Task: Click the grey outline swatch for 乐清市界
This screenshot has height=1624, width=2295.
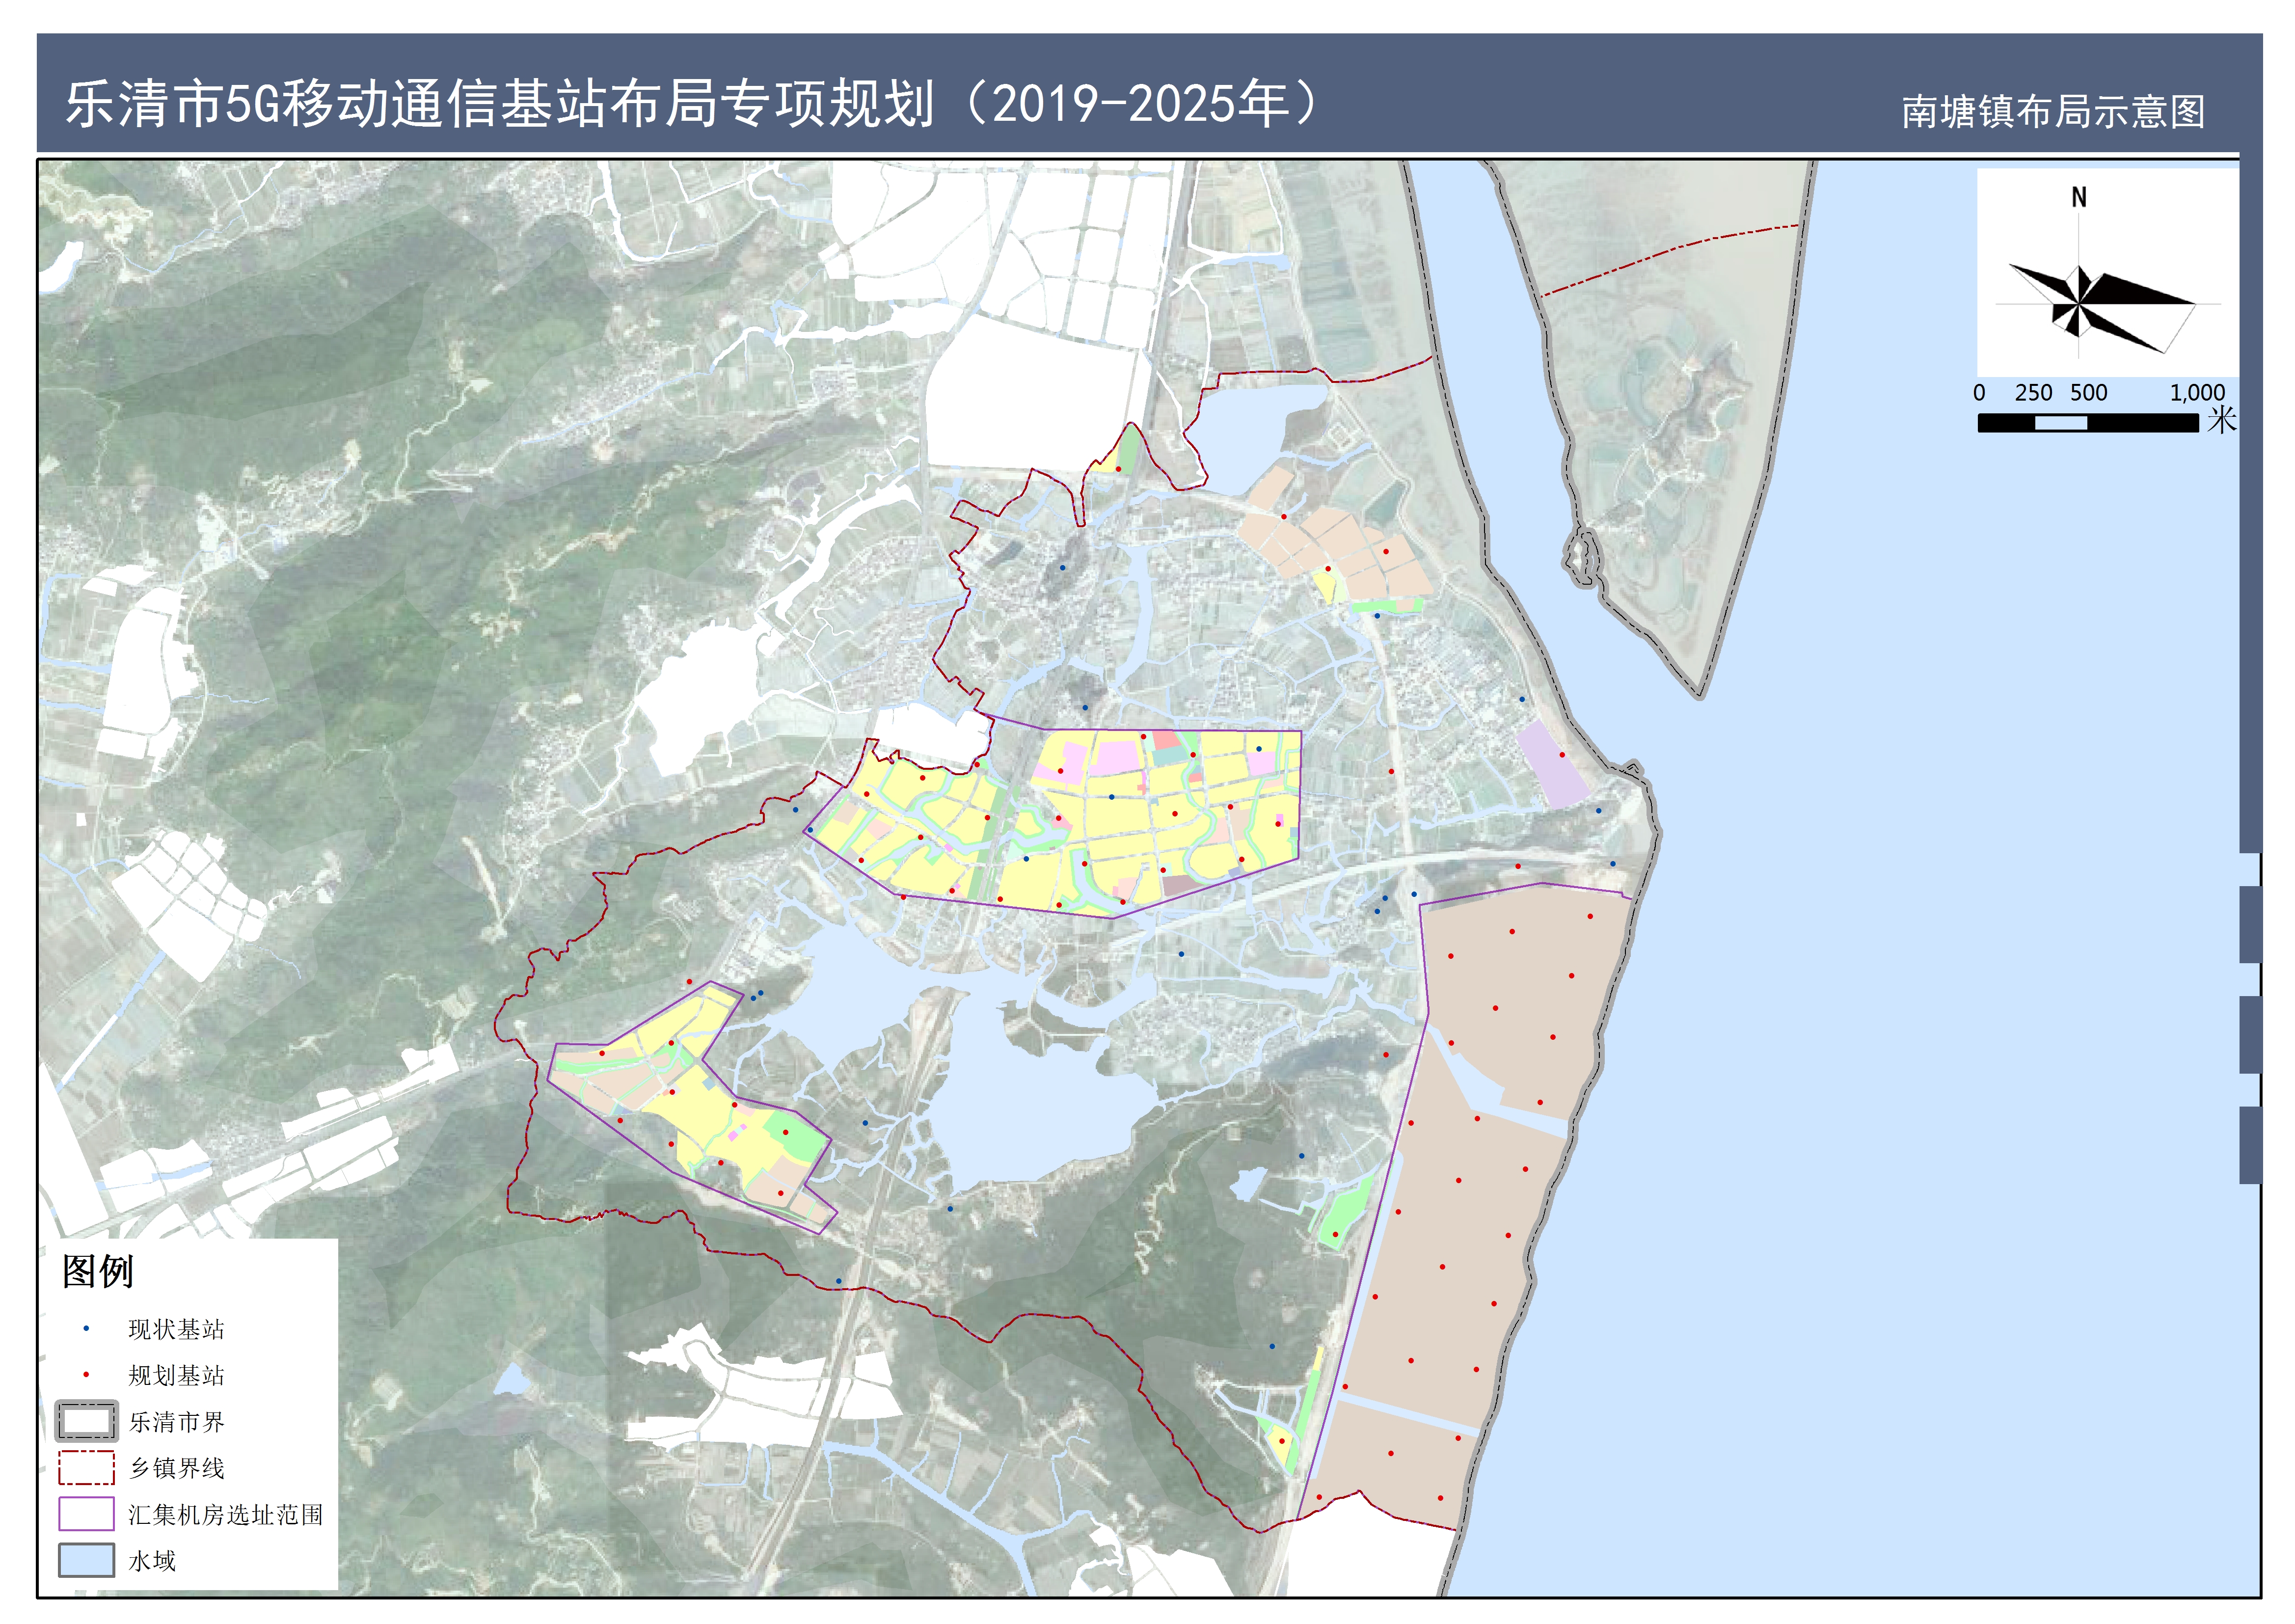Action: [x=86, y=1421]
